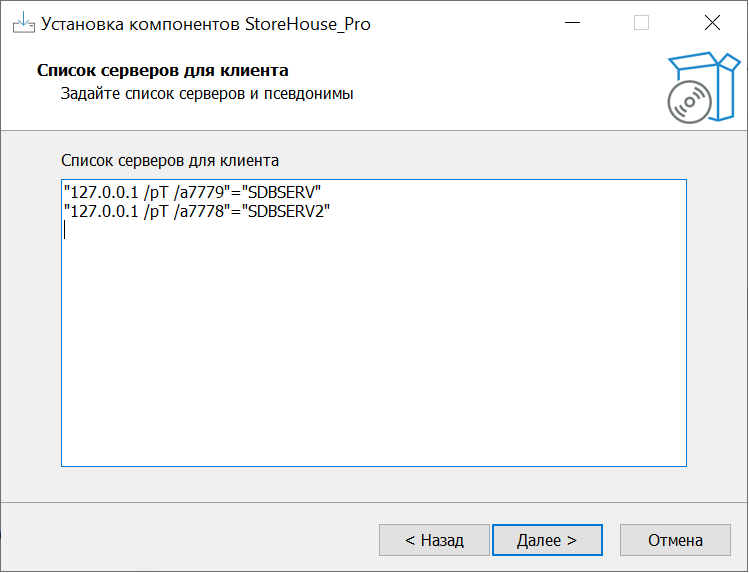The height and width of the screenshot is (573, 749).
Task: Place cursor in the SDBSERV server line
Action: [x=190, y=191]
